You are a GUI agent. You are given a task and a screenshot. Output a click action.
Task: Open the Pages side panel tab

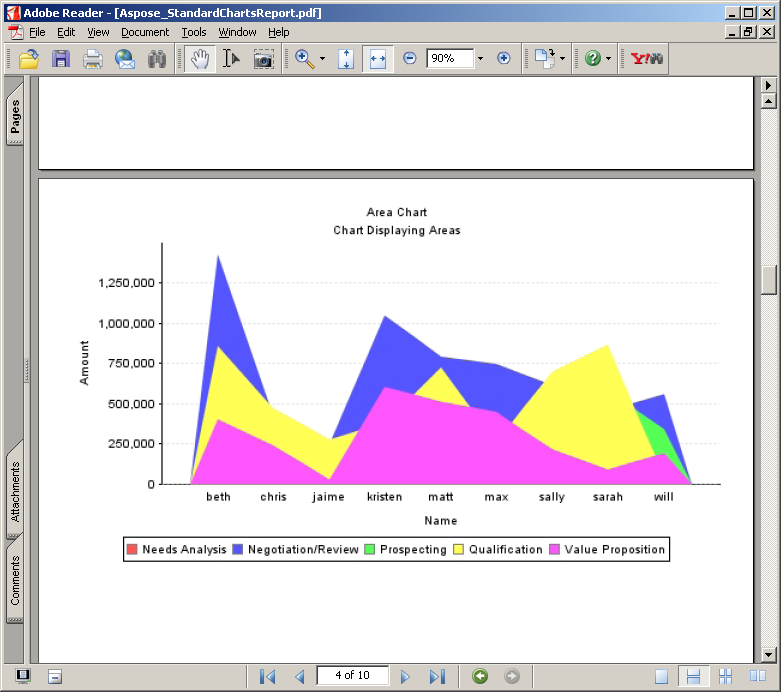point(15,117)
